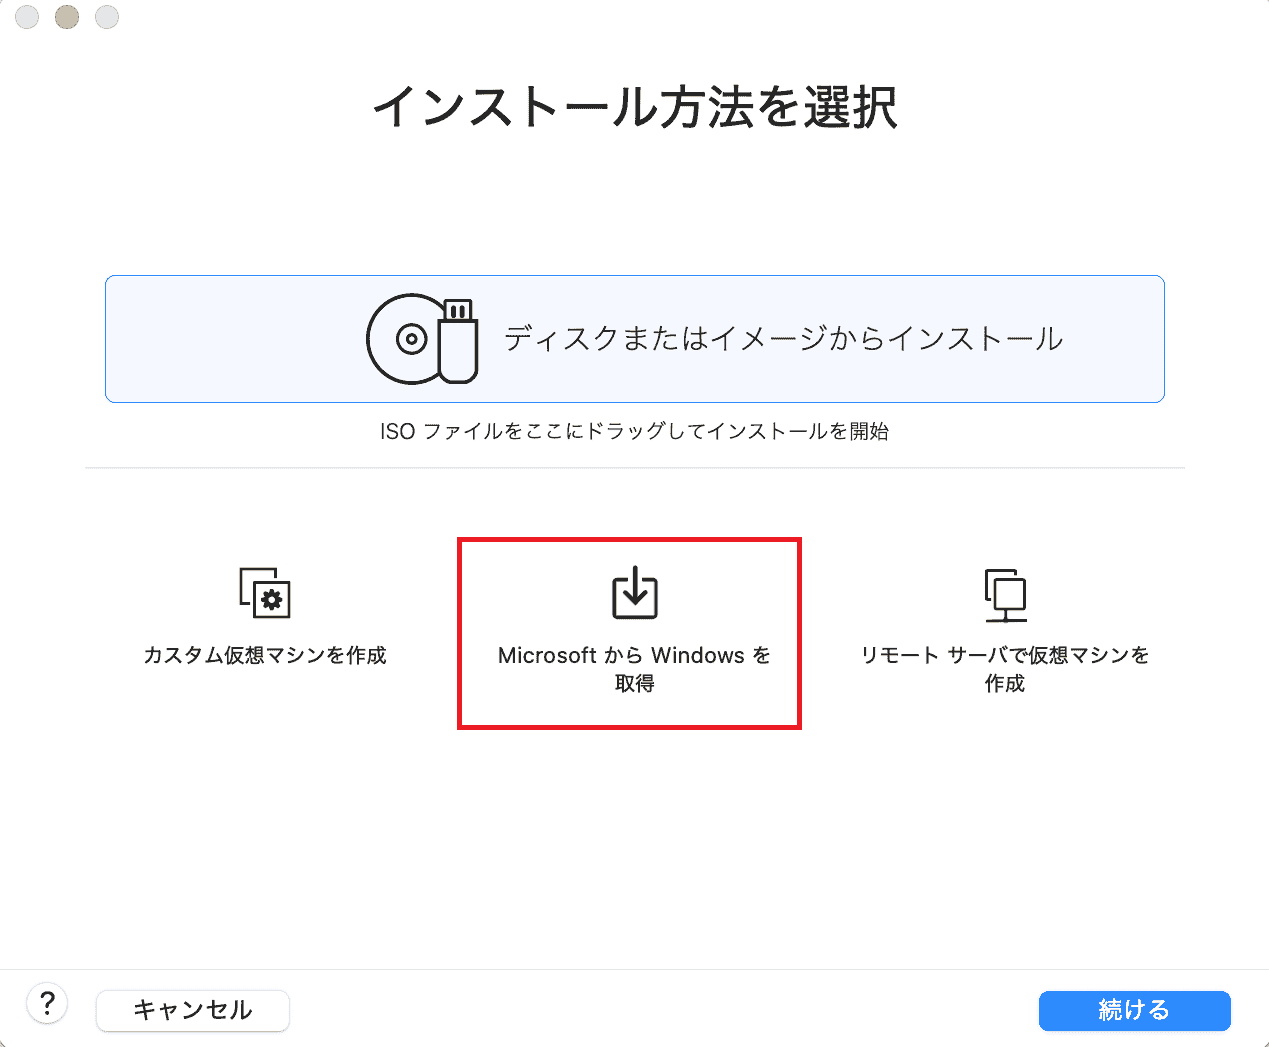Click the disc and USB drive icon
The height and width of the screenshot is (1047, 1269).
422,339
